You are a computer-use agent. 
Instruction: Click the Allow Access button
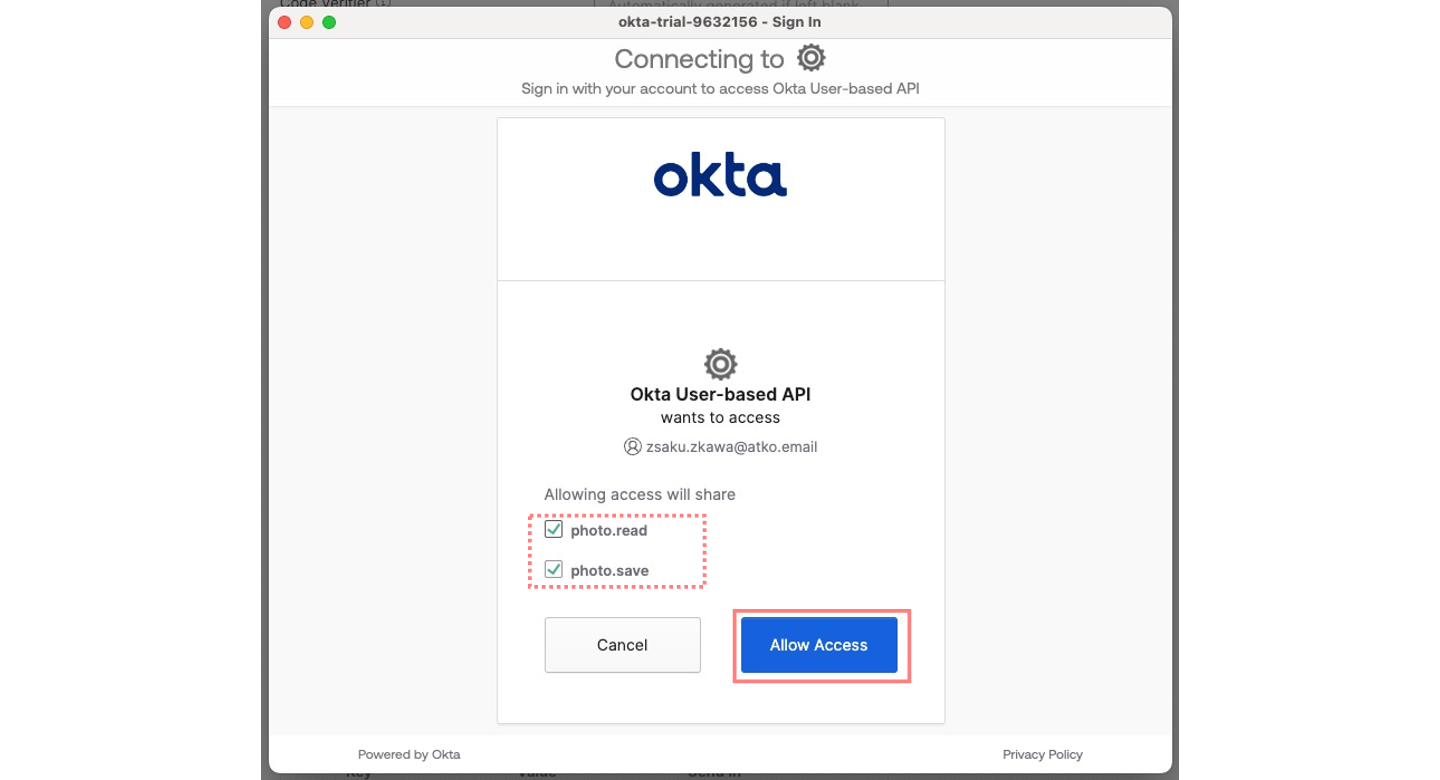click(819, 645)
